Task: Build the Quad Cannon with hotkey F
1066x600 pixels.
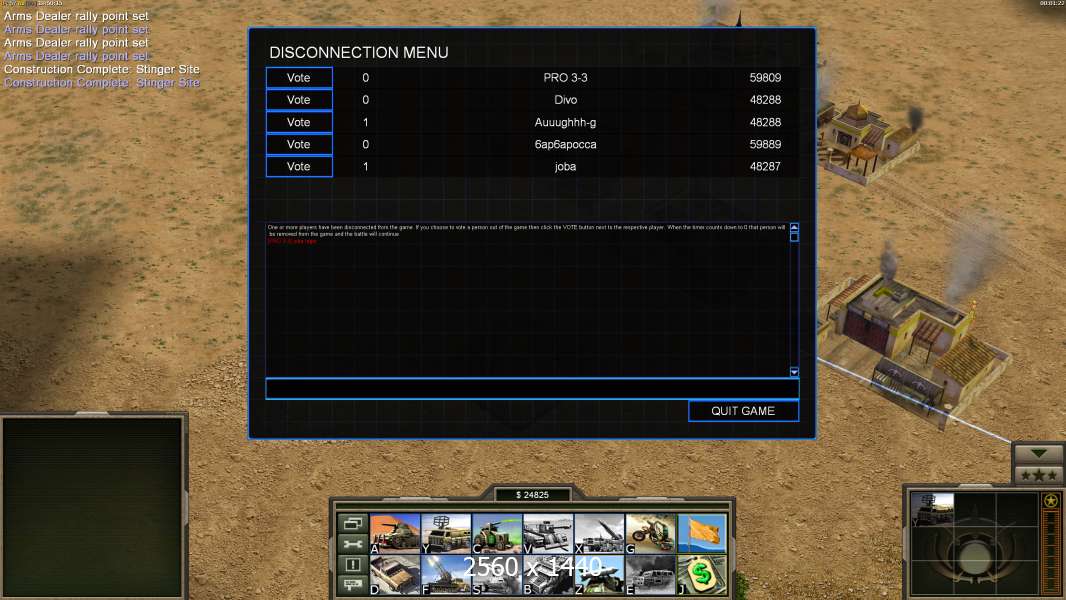Action: point(446,575)
